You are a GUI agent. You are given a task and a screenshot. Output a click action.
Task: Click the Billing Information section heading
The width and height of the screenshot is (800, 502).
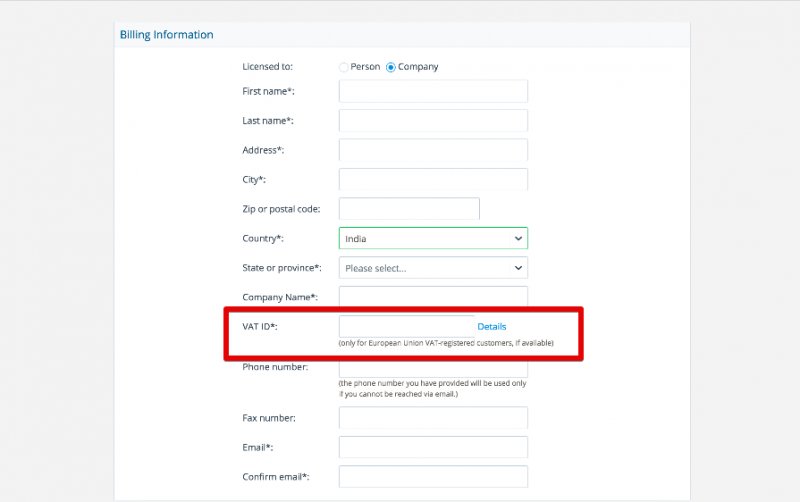tap(166, 35)
